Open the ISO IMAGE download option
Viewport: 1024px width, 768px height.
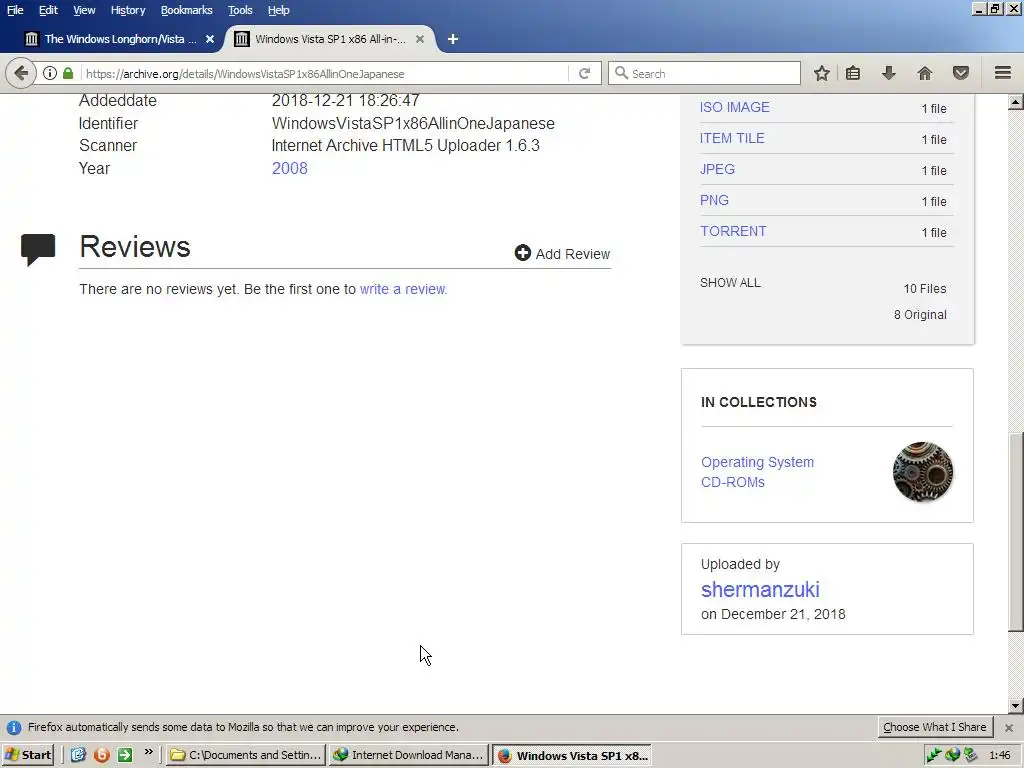735,107
